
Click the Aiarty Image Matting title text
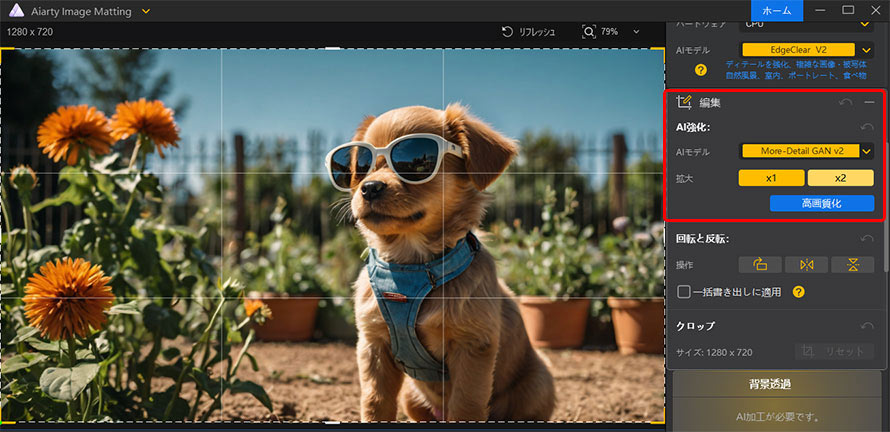[x=81, y=11]
